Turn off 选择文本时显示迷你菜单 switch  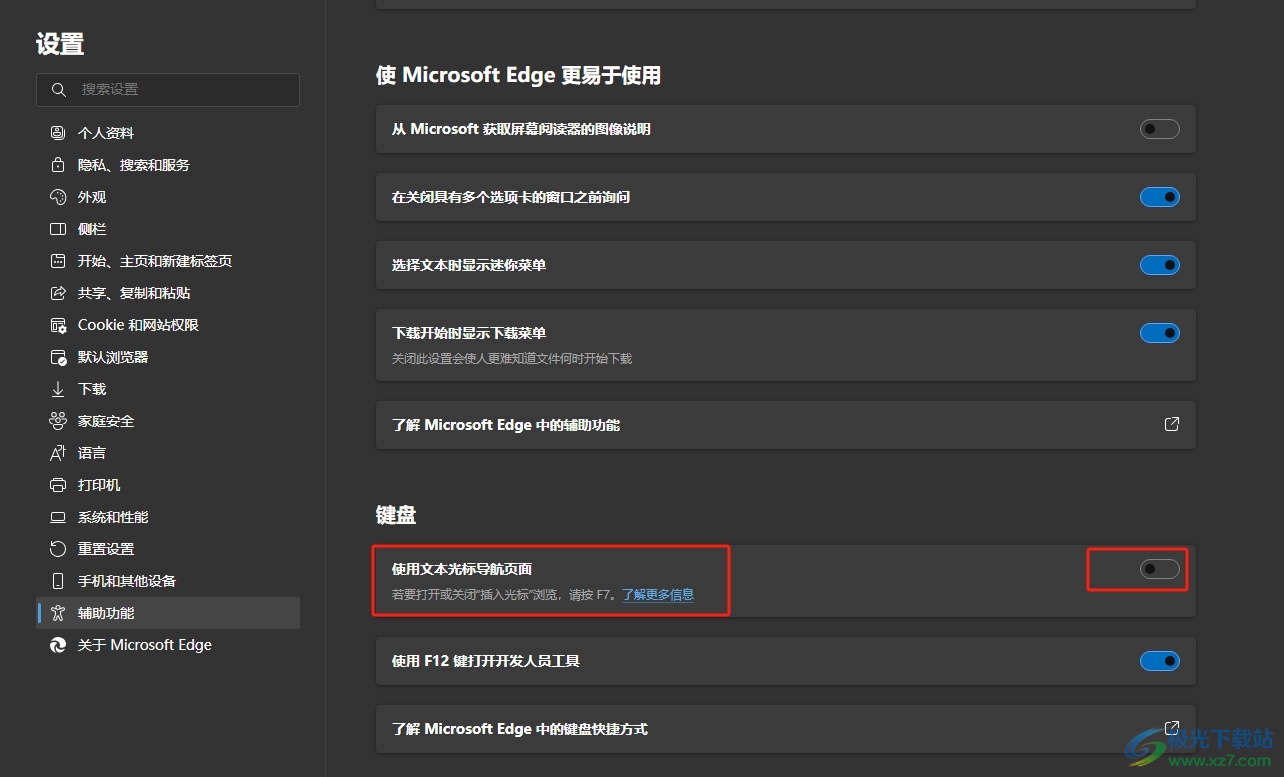click(x=1160, y=265)
